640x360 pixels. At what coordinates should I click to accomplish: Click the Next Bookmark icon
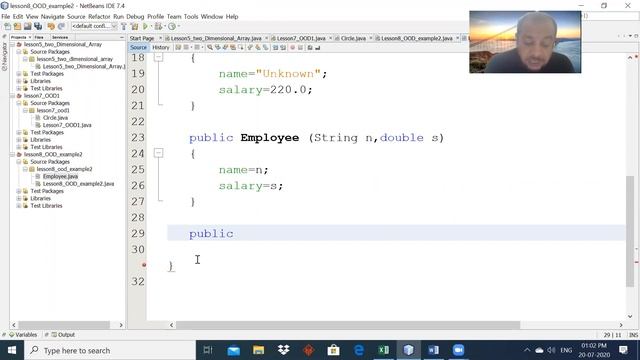coord(258,48)
